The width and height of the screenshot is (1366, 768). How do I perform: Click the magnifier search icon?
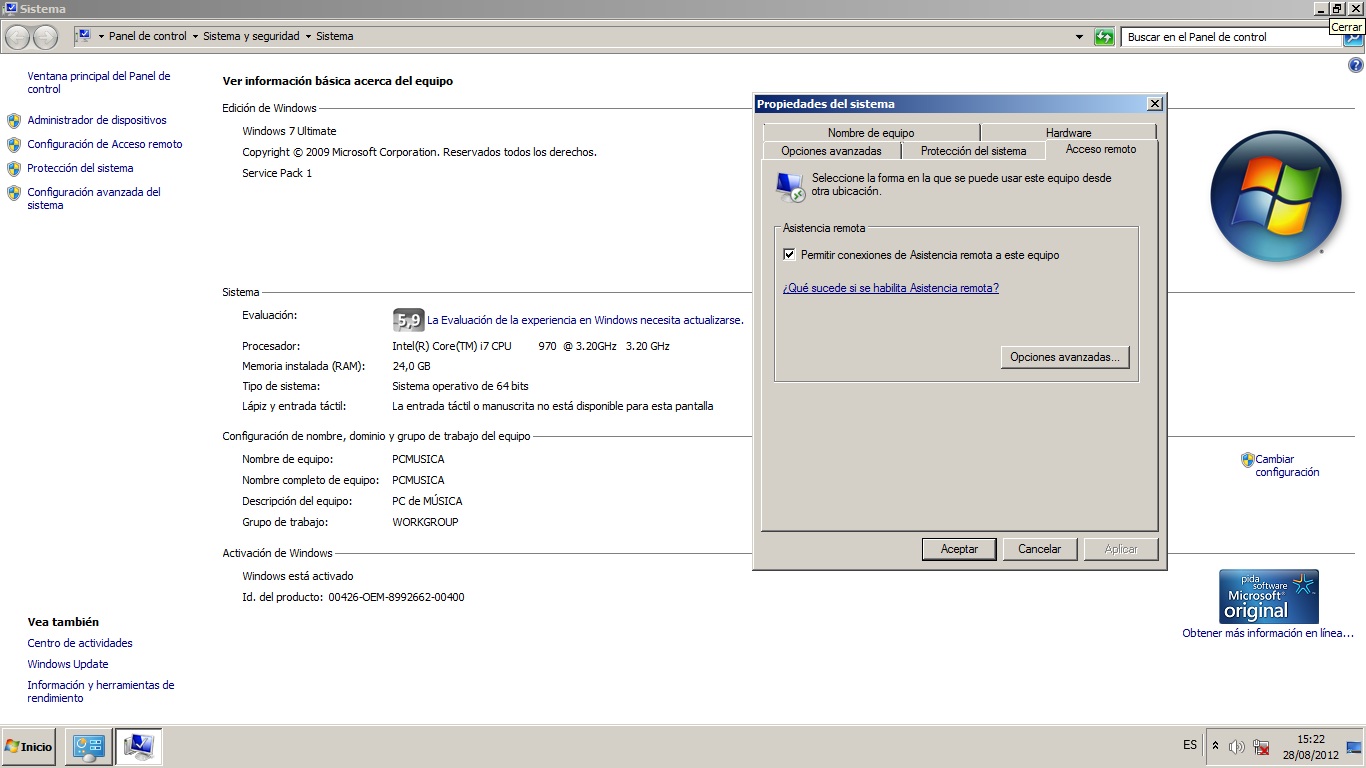pyautogui.click(x=1352, y=38)
